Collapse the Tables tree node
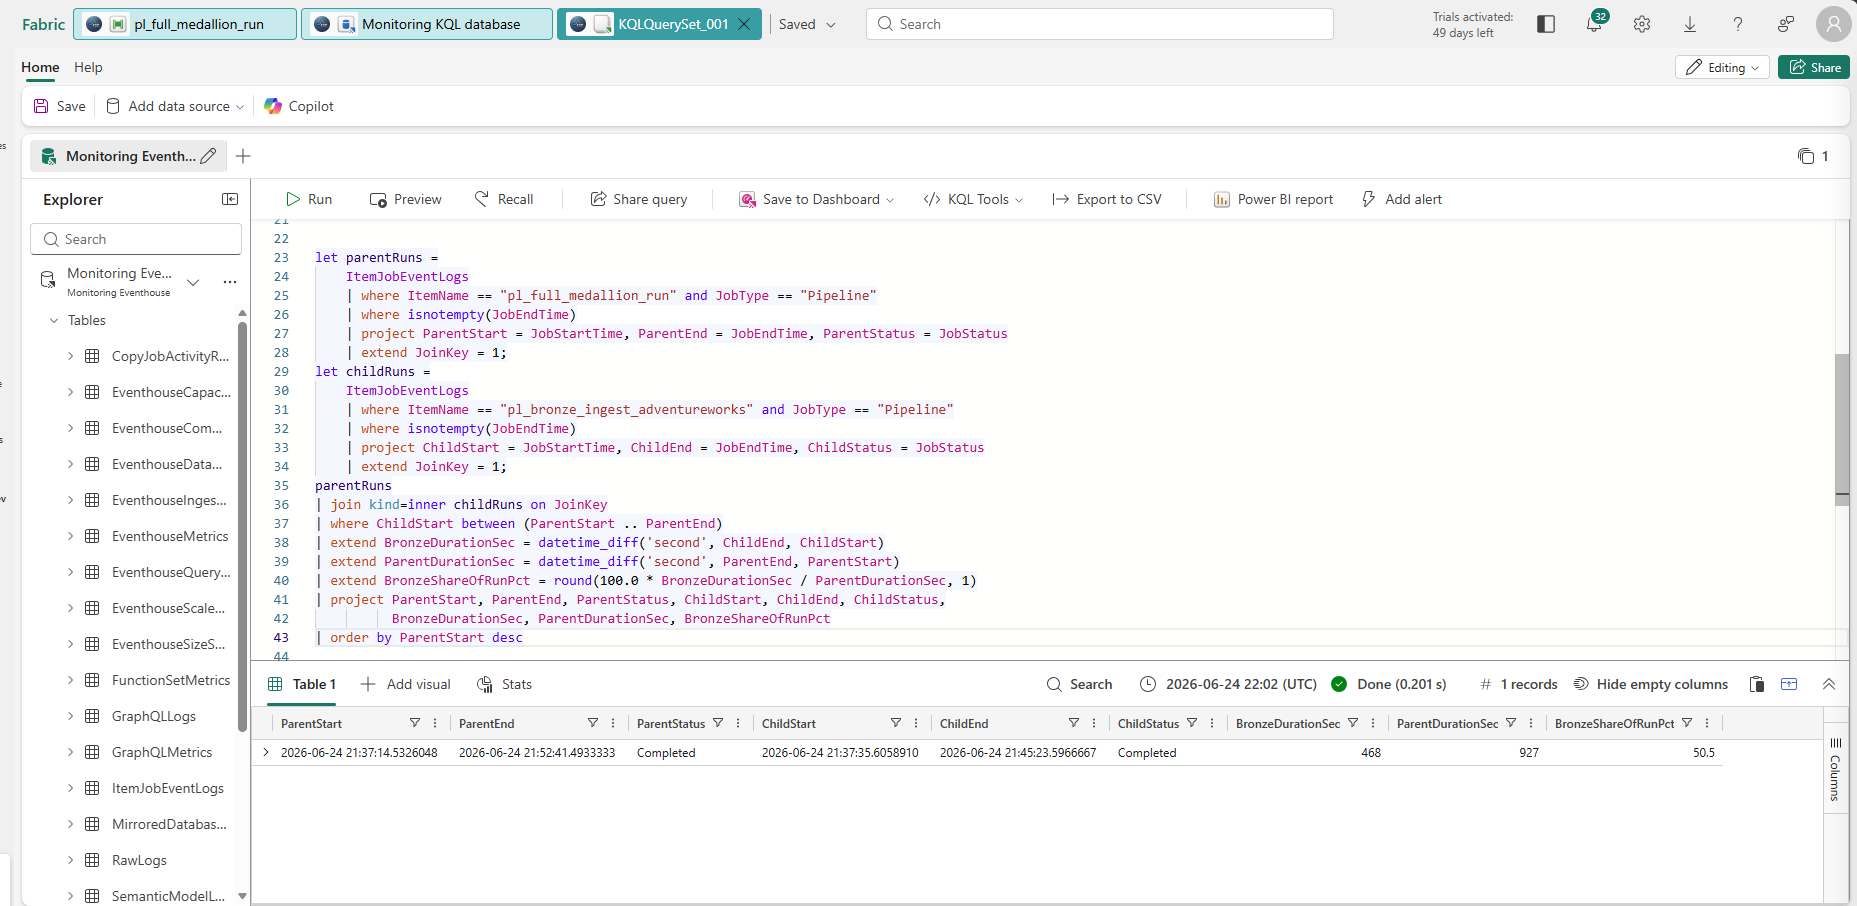 [54, 320]
